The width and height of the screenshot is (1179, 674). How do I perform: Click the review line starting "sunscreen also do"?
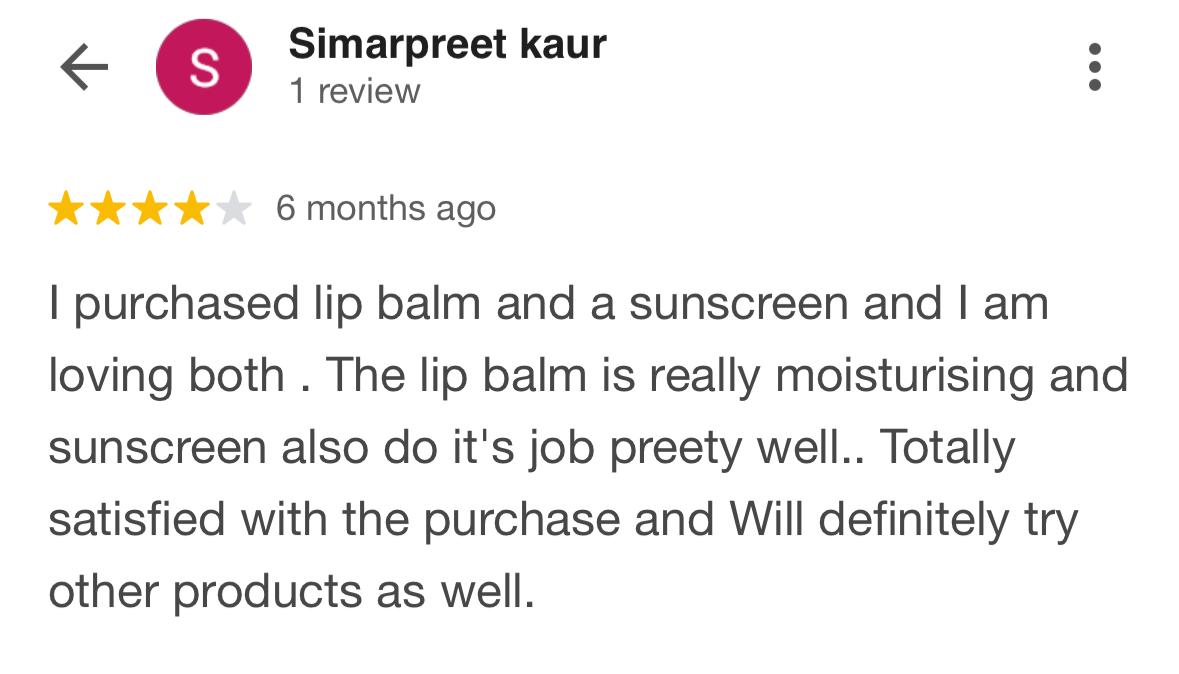(x=531, y=448)
